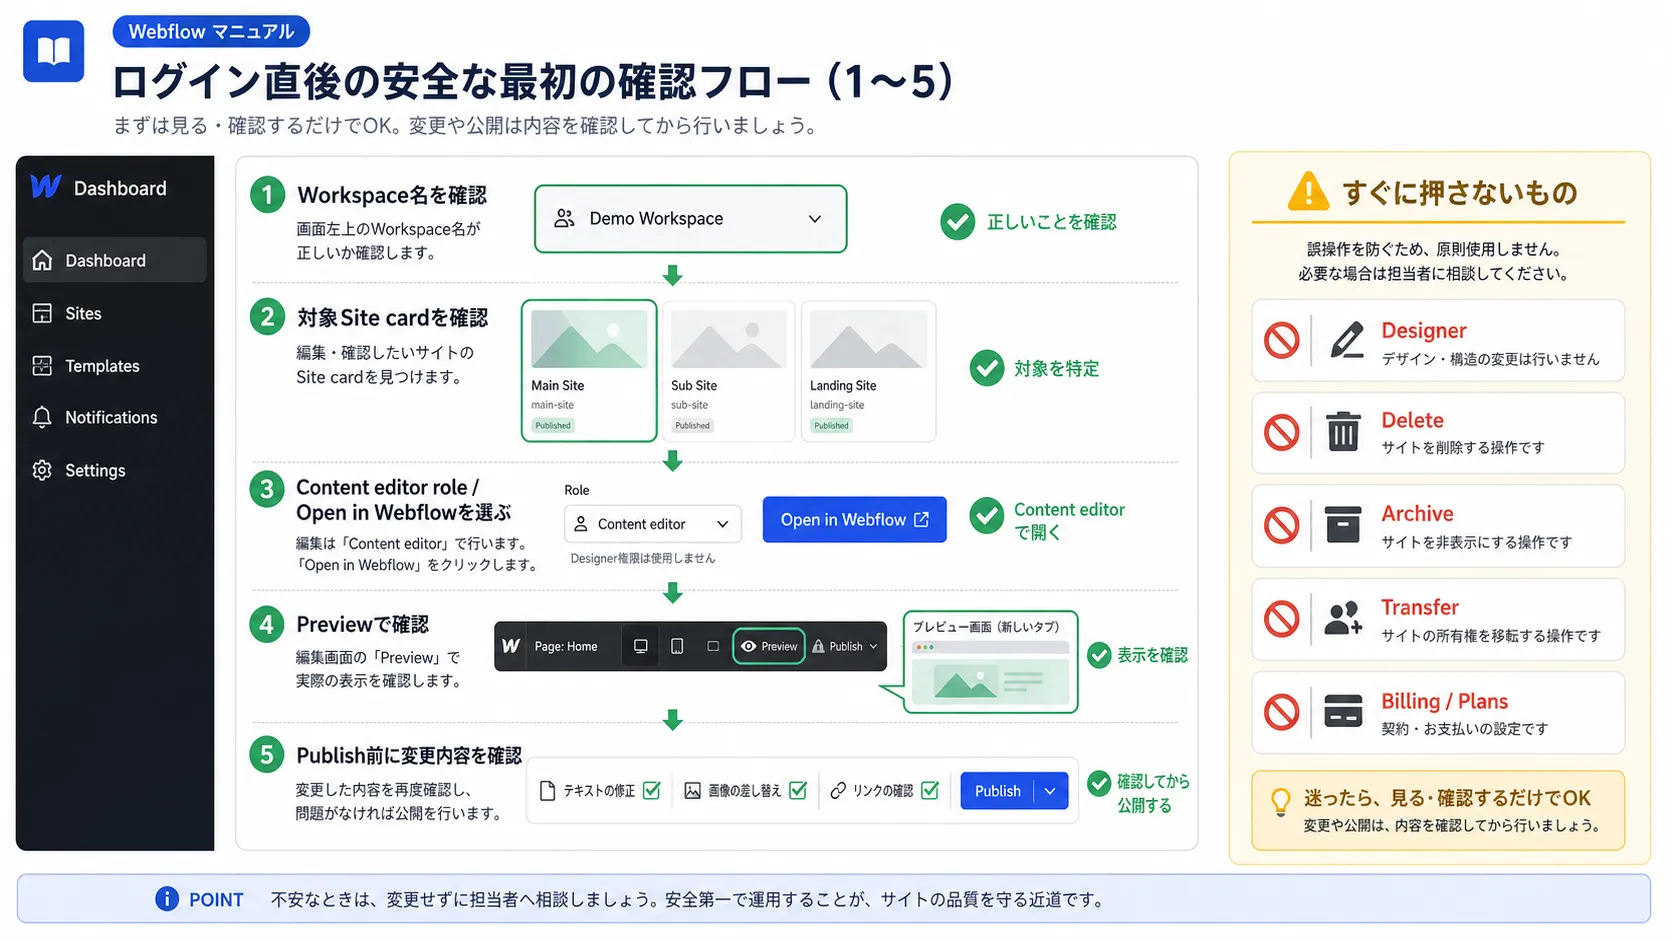Click the Designer pen icon

click(x=1346, y=341)
